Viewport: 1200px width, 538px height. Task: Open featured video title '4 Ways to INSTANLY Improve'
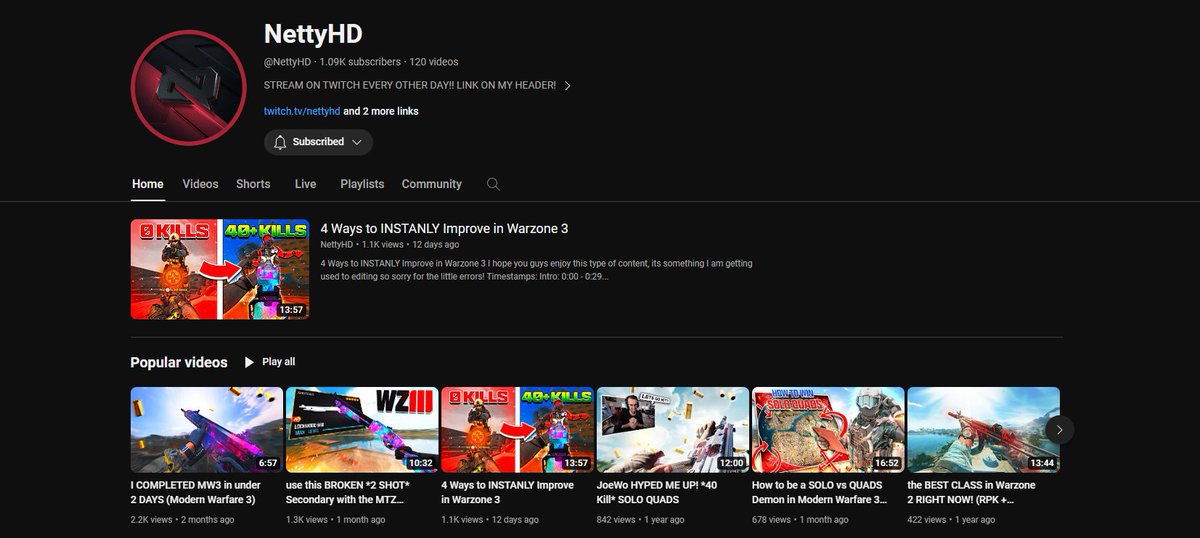[444, 228]
